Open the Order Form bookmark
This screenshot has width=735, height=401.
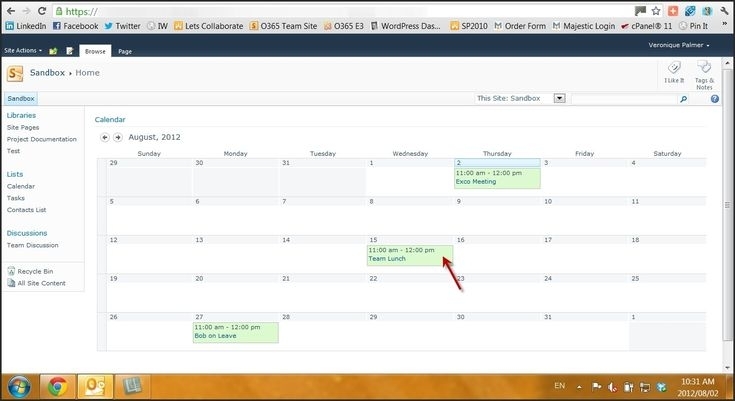[520, 26]
